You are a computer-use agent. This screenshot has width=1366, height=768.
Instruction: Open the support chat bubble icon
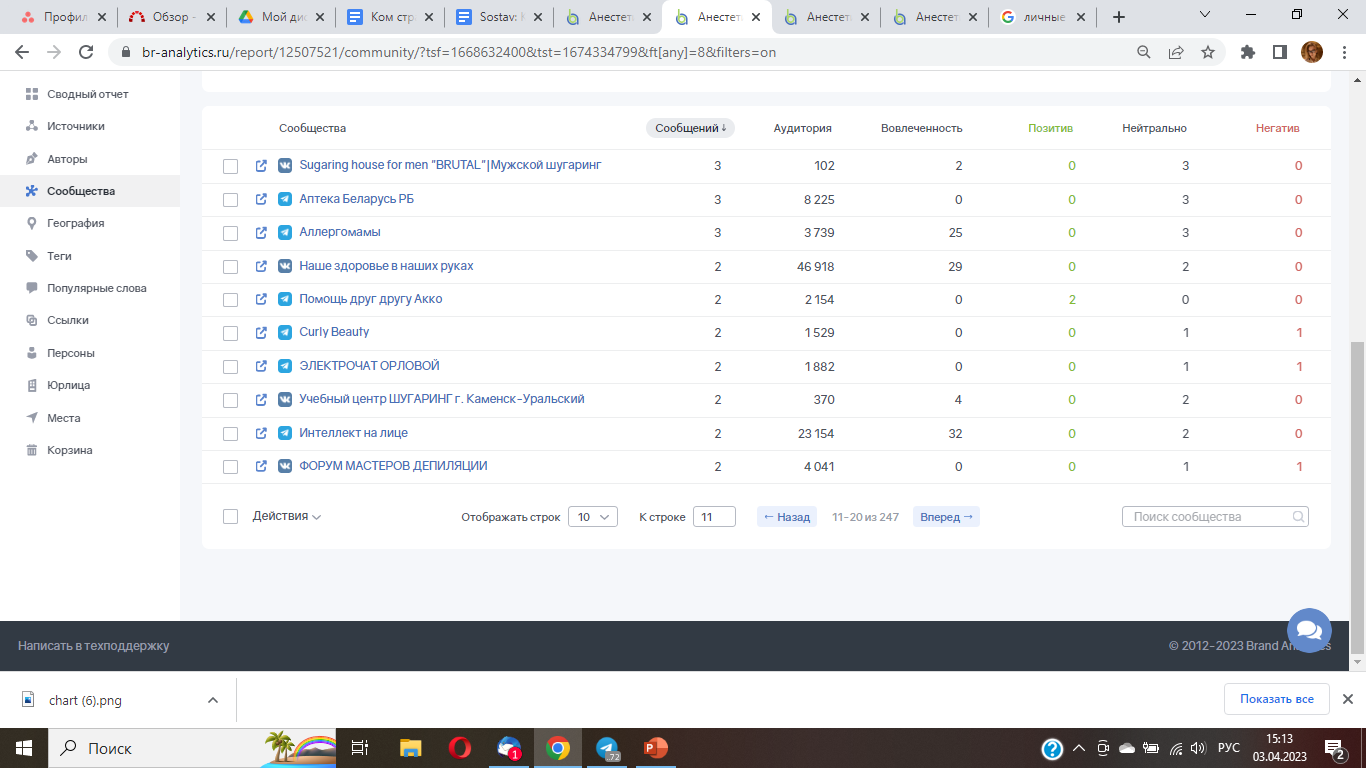(1308, 631)
